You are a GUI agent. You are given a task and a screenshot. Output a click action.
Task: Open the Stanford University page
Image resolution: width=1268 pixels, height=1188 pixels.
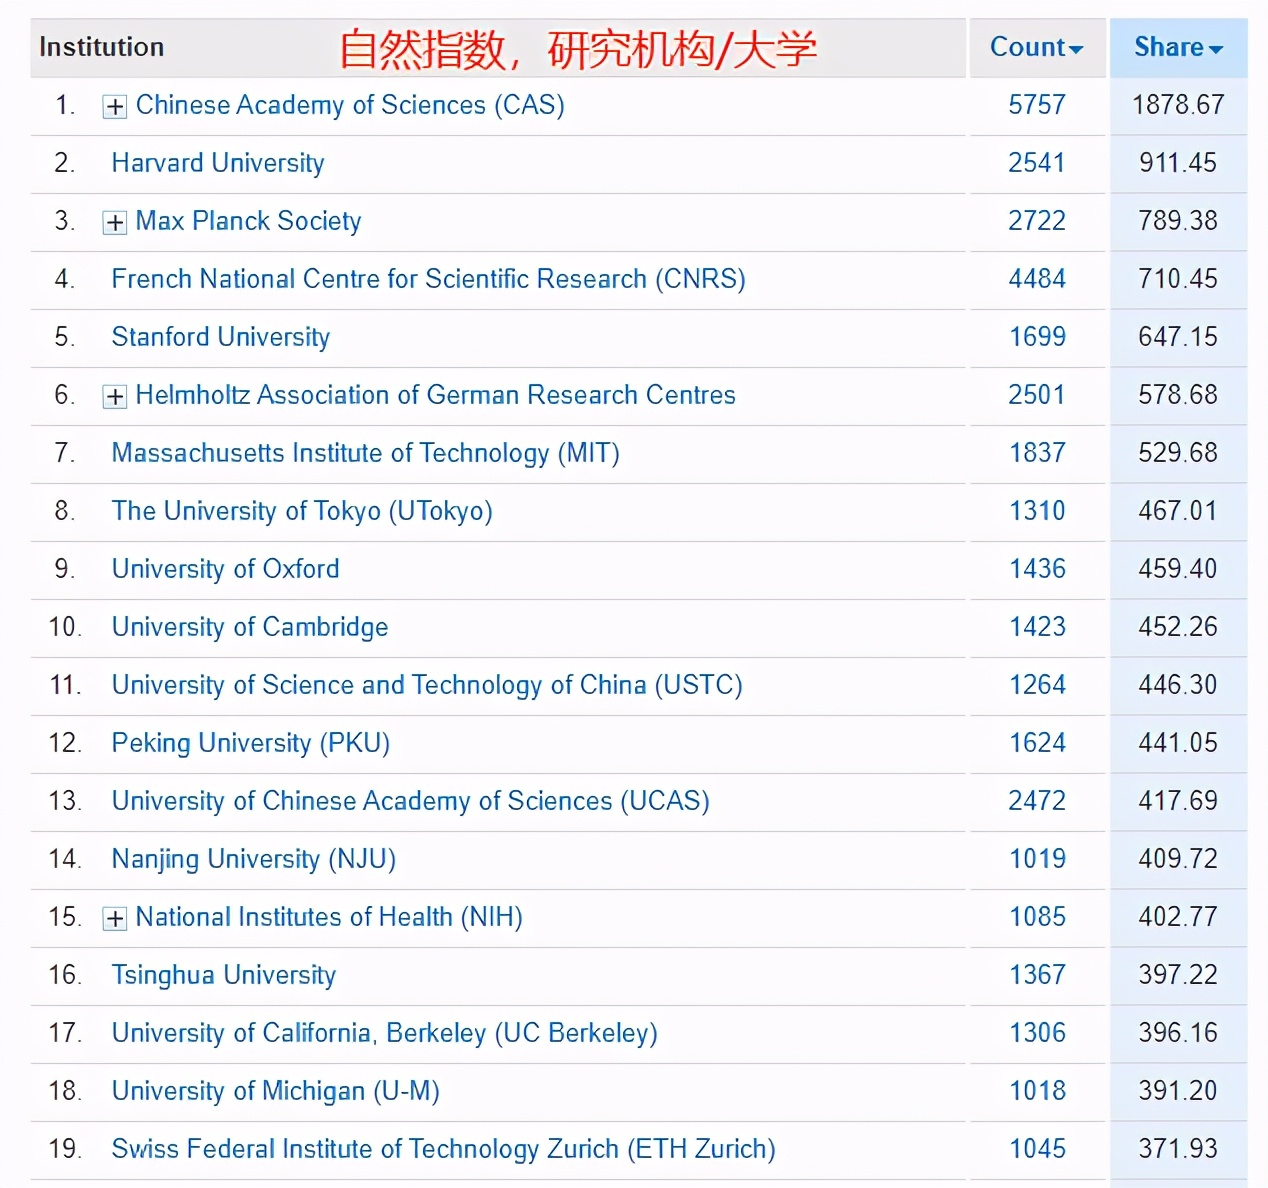[220, 338]
